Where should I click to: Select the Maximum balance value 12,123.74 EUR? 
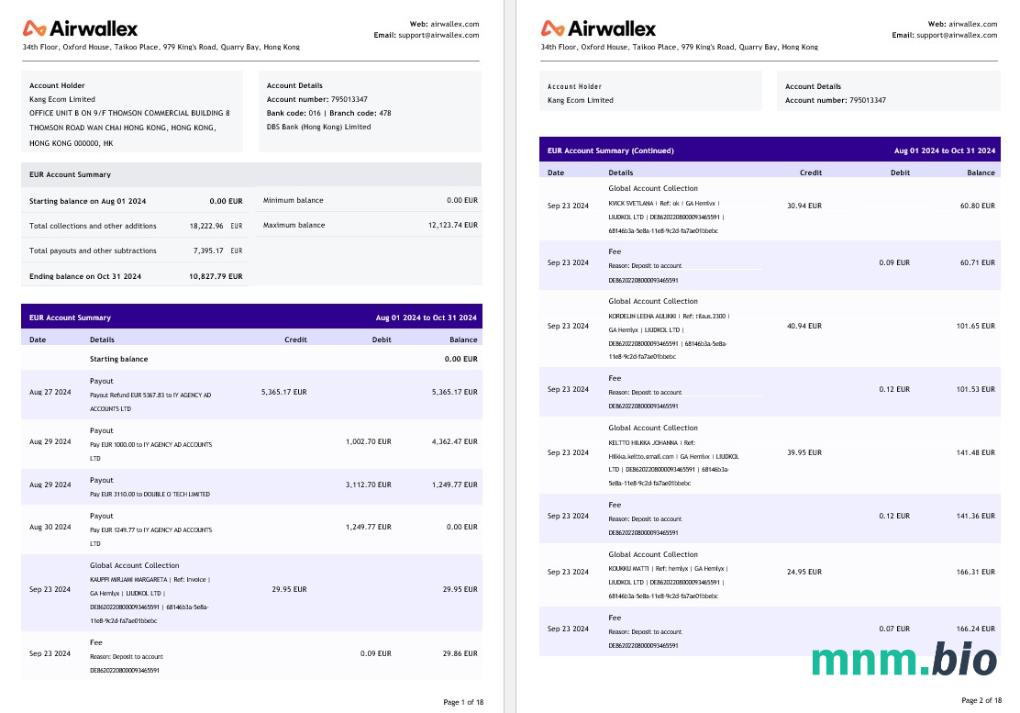pyautogui.click(x=452, y=225)
